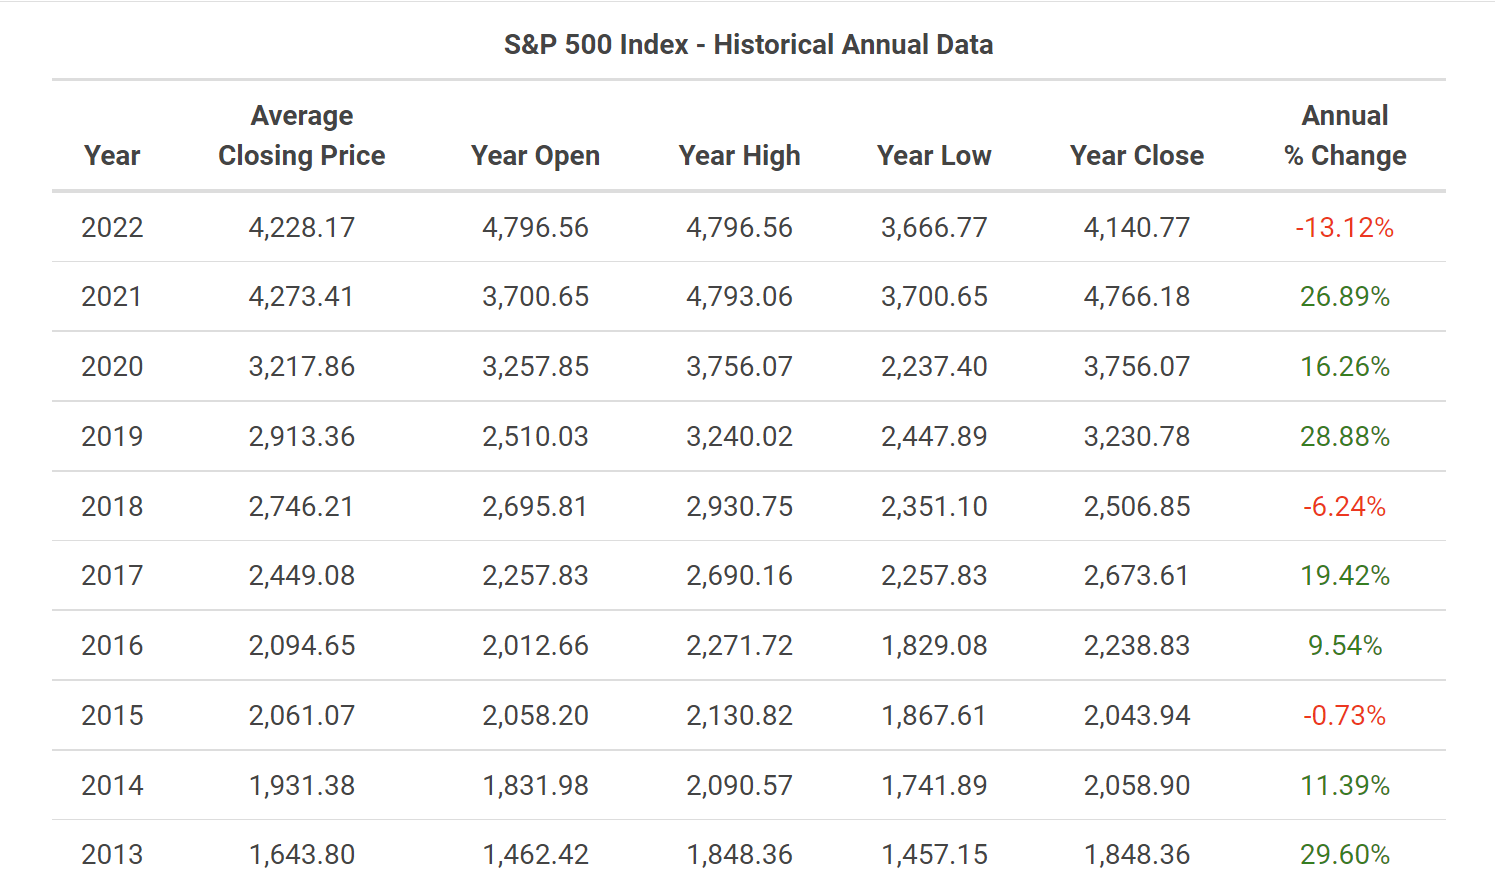Click the 2018 row year cell

tap(112, 507)
